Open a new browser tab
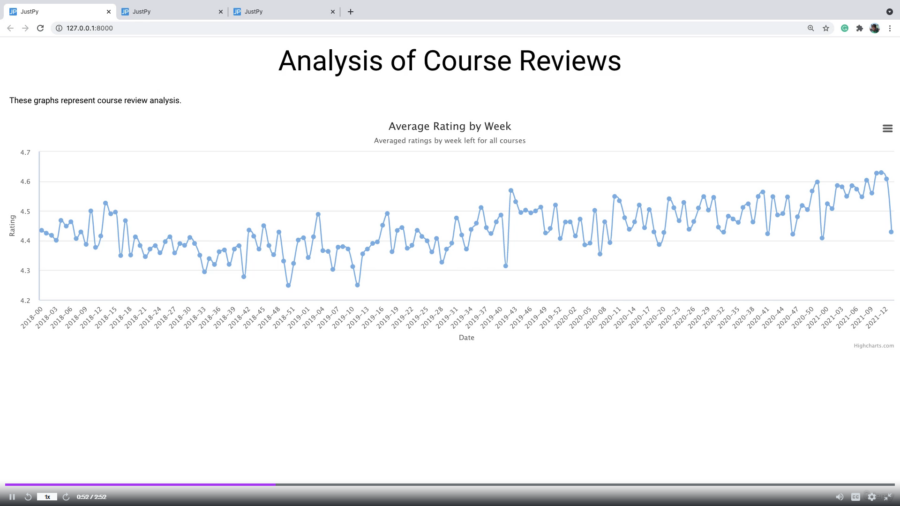Image resolution: width=900 pixels, height=506 pixels. [350, 11]
